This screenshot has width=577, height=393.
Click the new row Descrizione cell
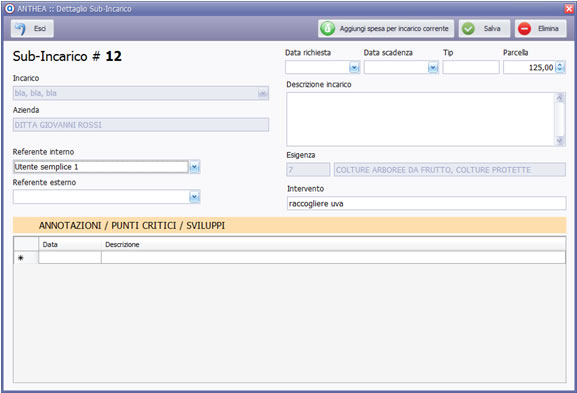coord(333,258)
